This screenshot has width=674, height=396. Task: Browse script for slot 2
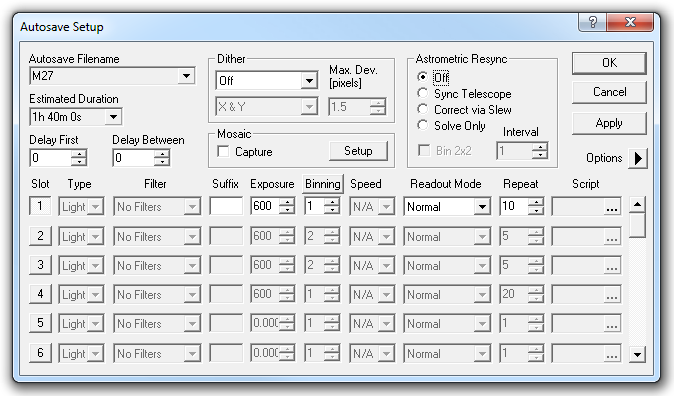(x=612, y=236)
